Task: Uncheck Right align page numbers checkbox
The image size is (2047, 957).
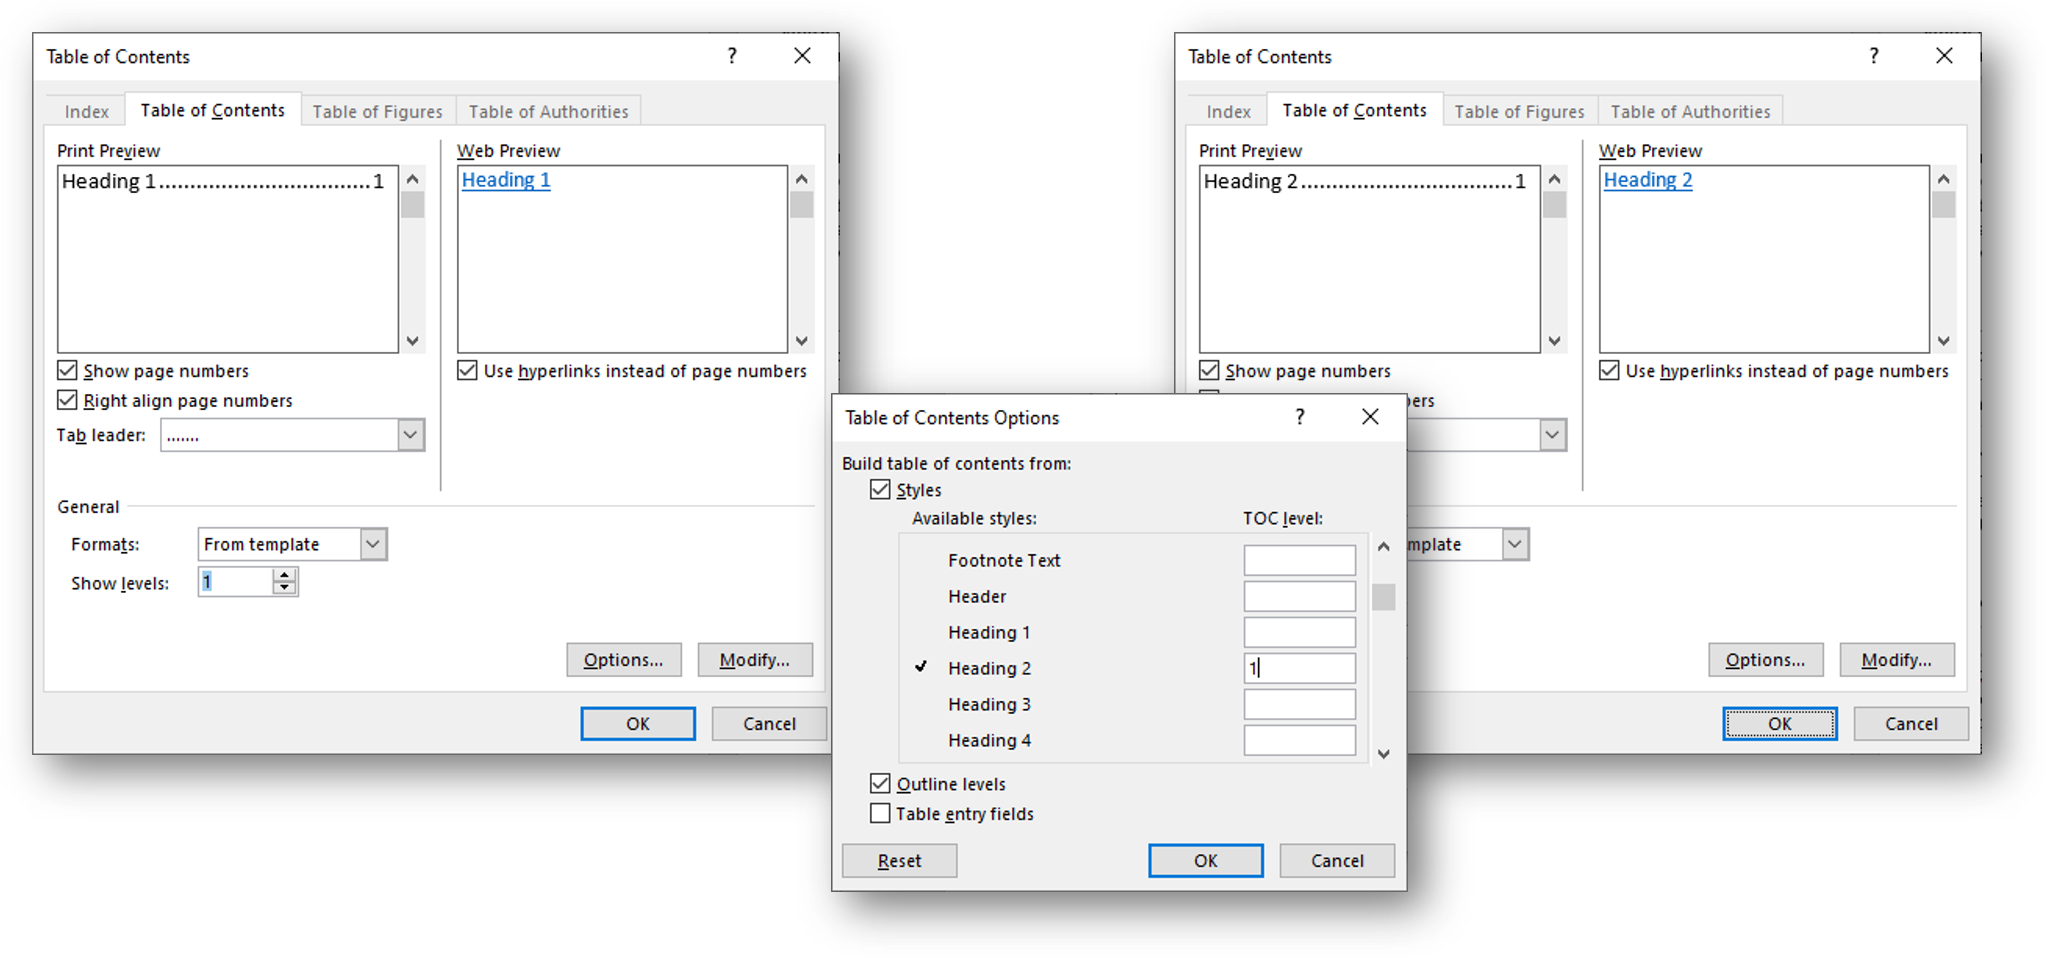Action: (x=67, y=401)
